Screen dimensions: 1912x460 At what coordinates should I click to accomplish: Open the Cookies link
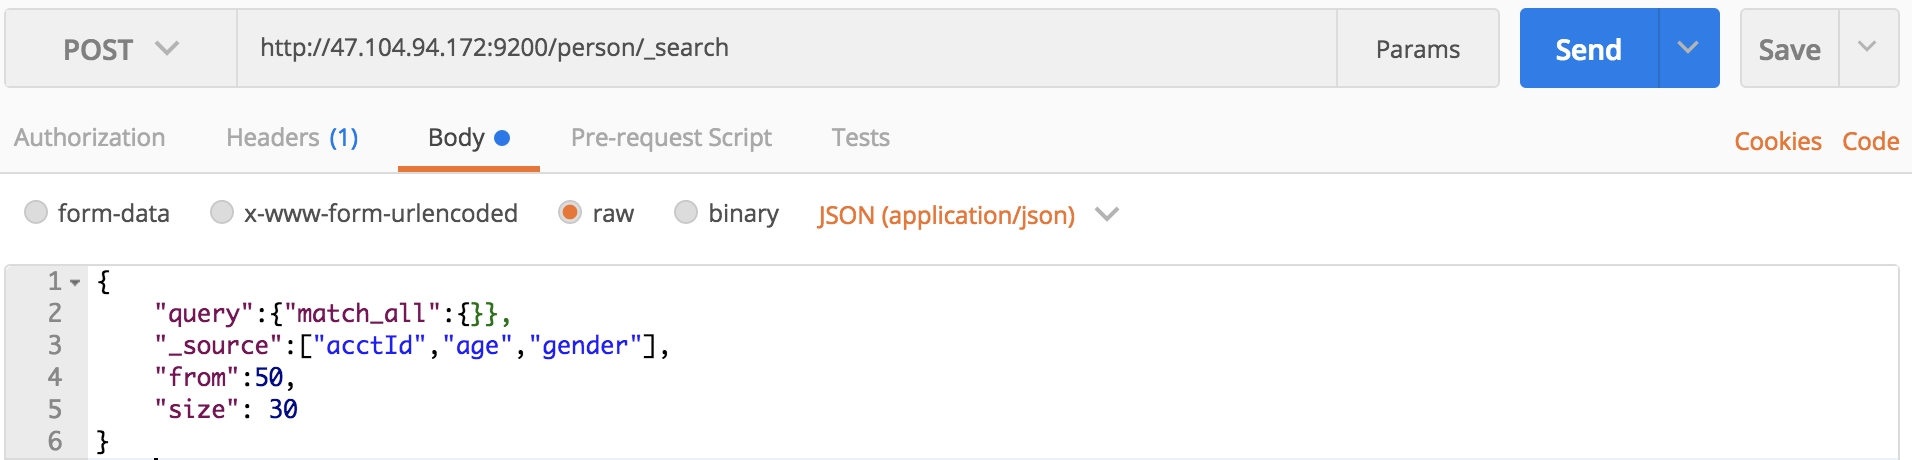[x=1778, y=141]
